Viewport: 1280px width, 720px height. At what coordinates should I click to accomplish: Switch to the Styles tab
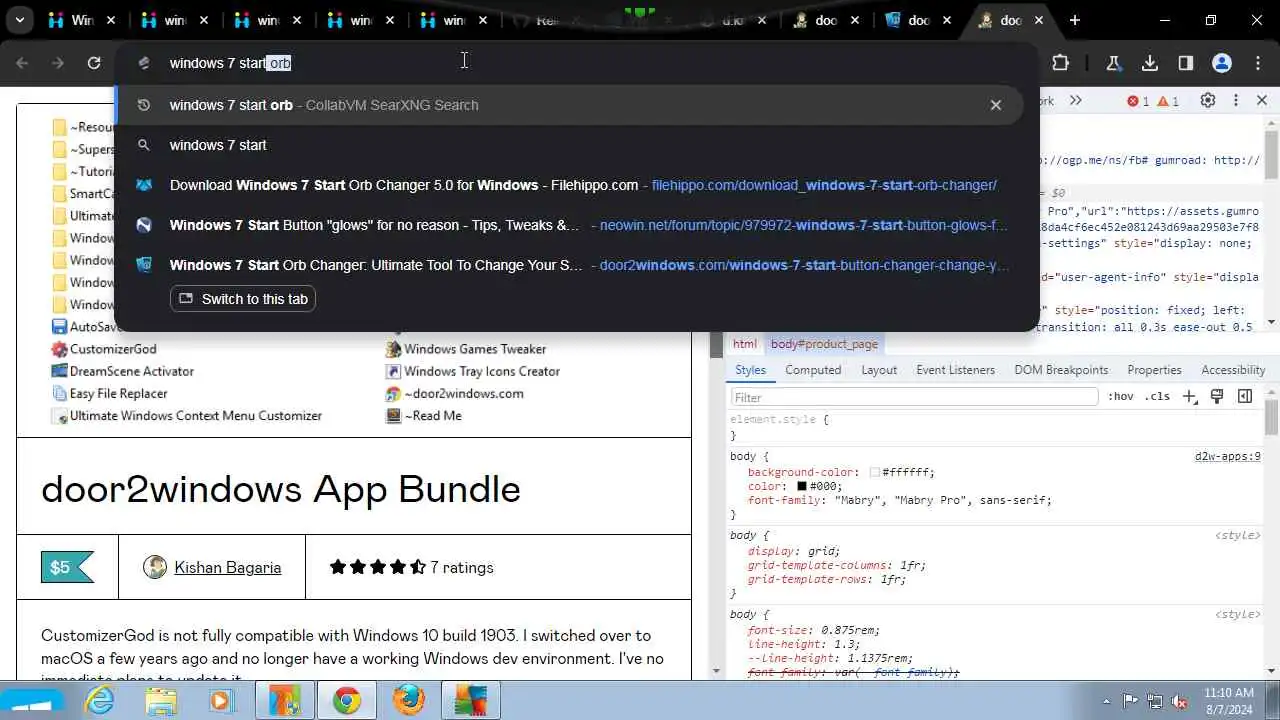[x=750, y=370]
